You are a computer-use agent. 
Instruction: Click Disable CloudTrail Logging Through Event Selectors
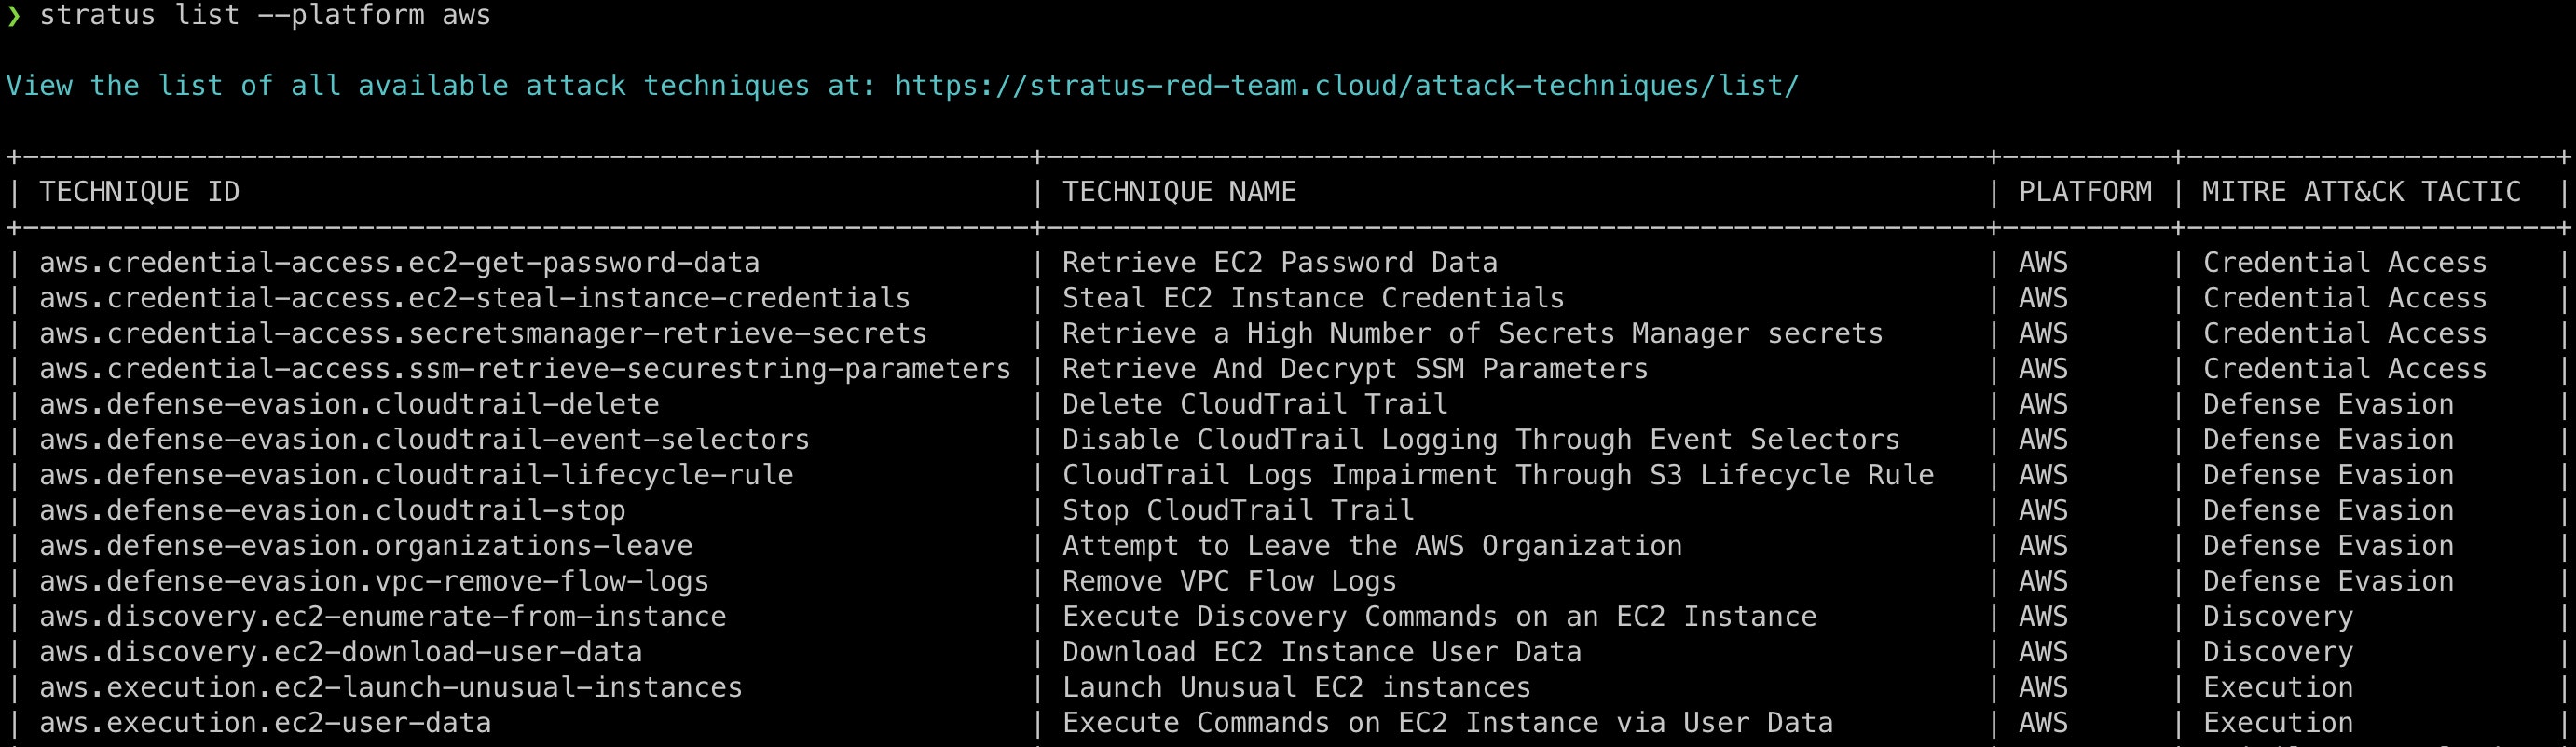click(x=1480, y=440)
